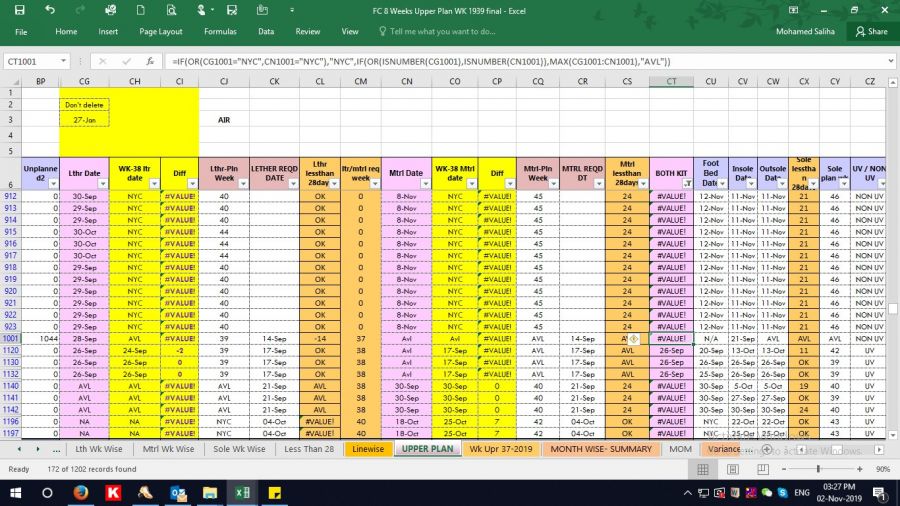Open Firefox from the taskbar
The height and width of the screenshot is (506, 900).
click(x=81, y=493)
